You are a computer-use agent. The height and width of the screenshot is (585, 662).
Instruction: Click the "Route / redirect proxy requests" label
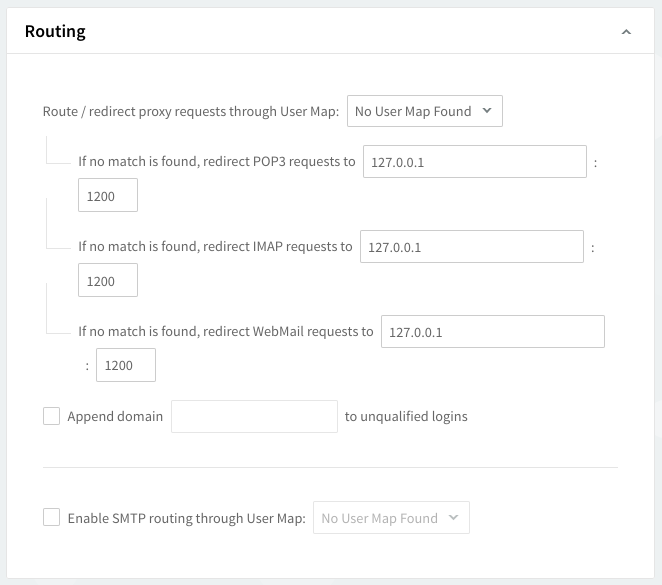[x=190, y=111]
